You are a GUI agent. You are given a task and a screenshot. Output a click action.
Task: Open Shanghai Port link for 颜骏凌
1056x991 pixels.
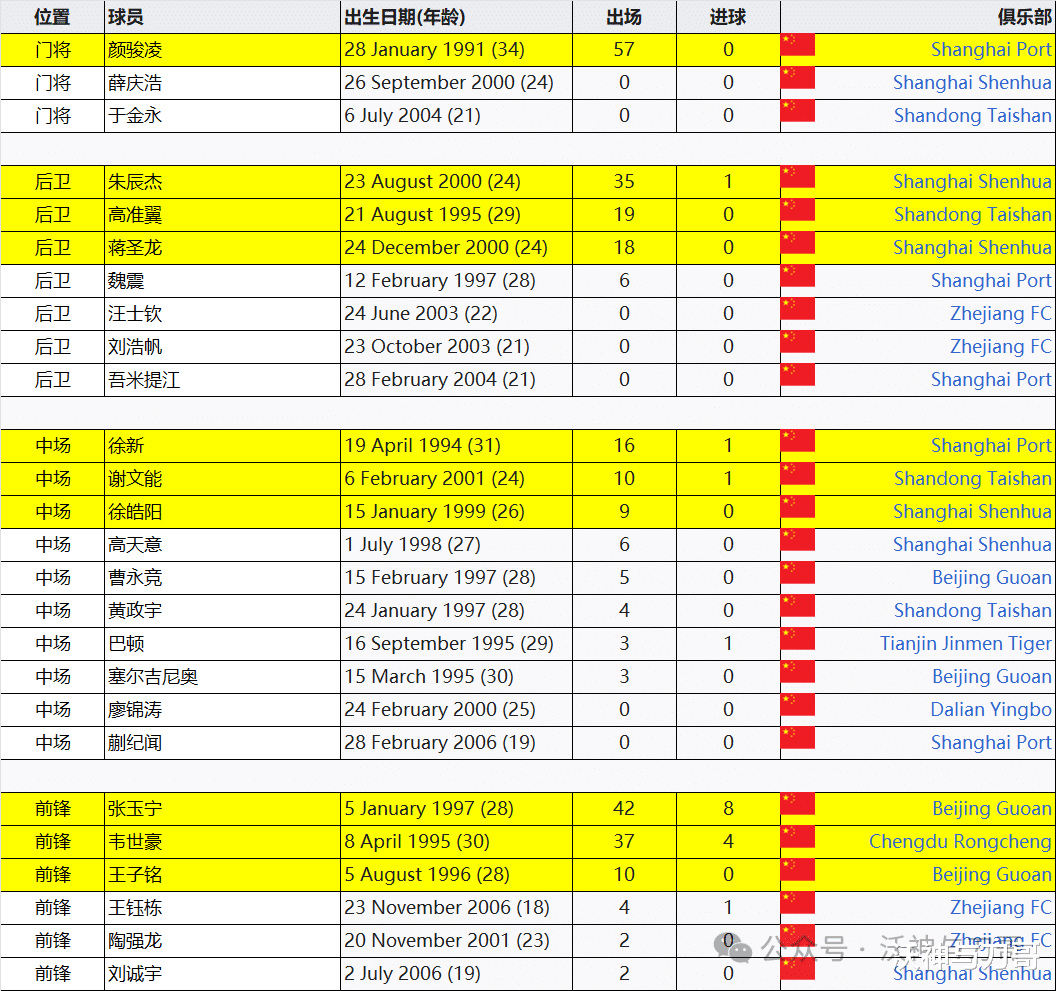coord(991,50)
